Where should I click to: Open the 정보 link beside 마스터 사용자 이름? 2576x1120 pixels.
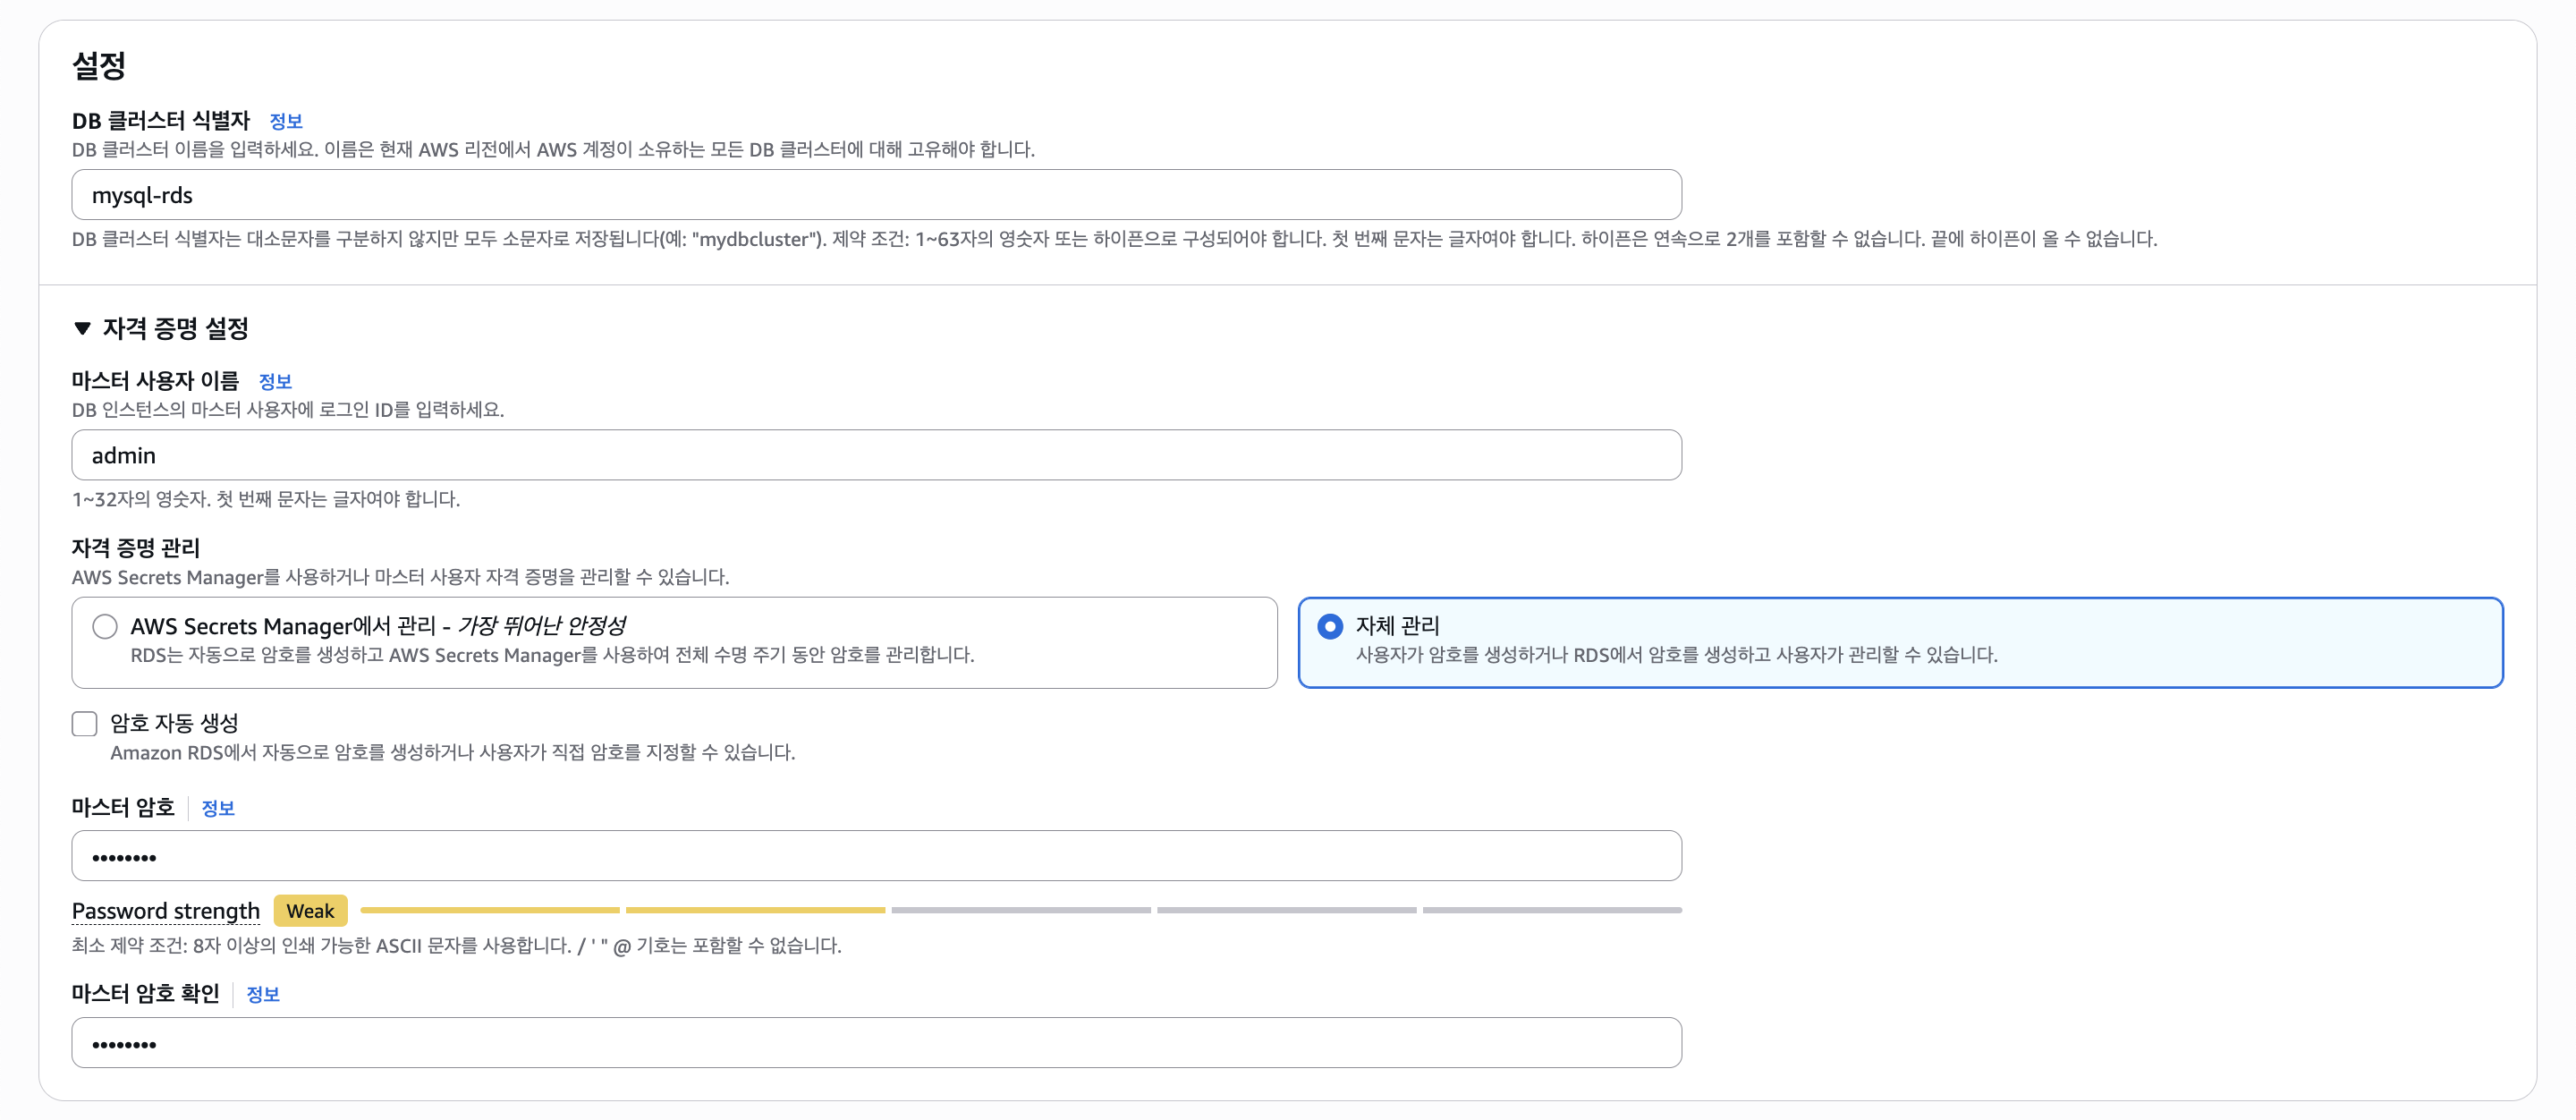274,381
